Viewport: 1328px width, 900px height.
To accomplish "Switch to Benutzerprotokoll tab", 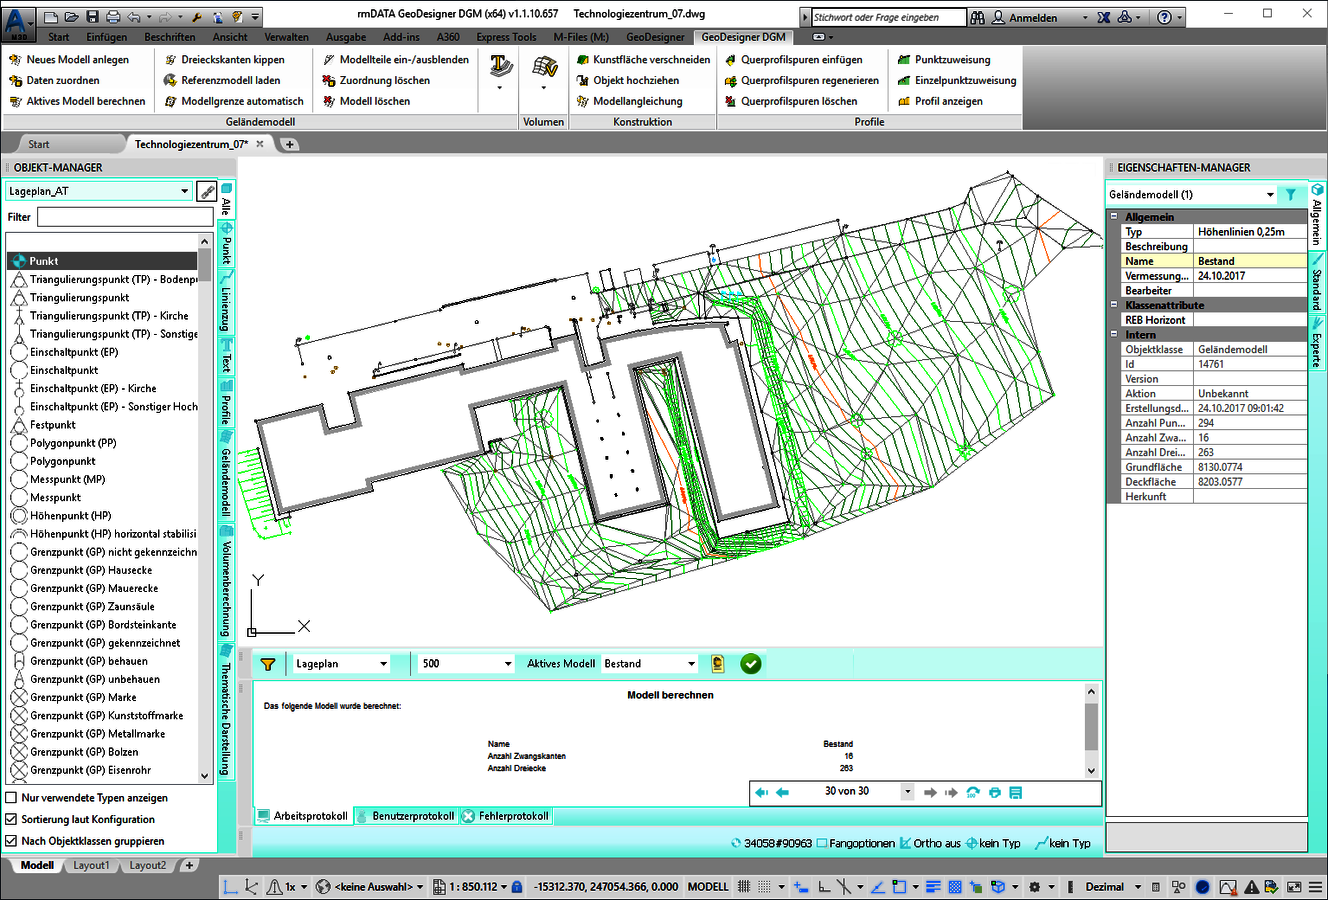I will 405,817.
